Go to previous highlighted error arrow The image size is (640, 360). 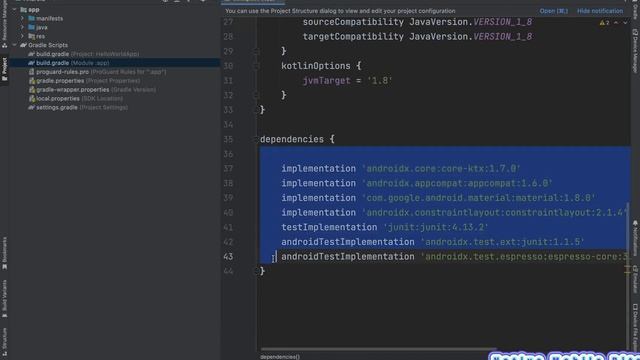[616, 23]
